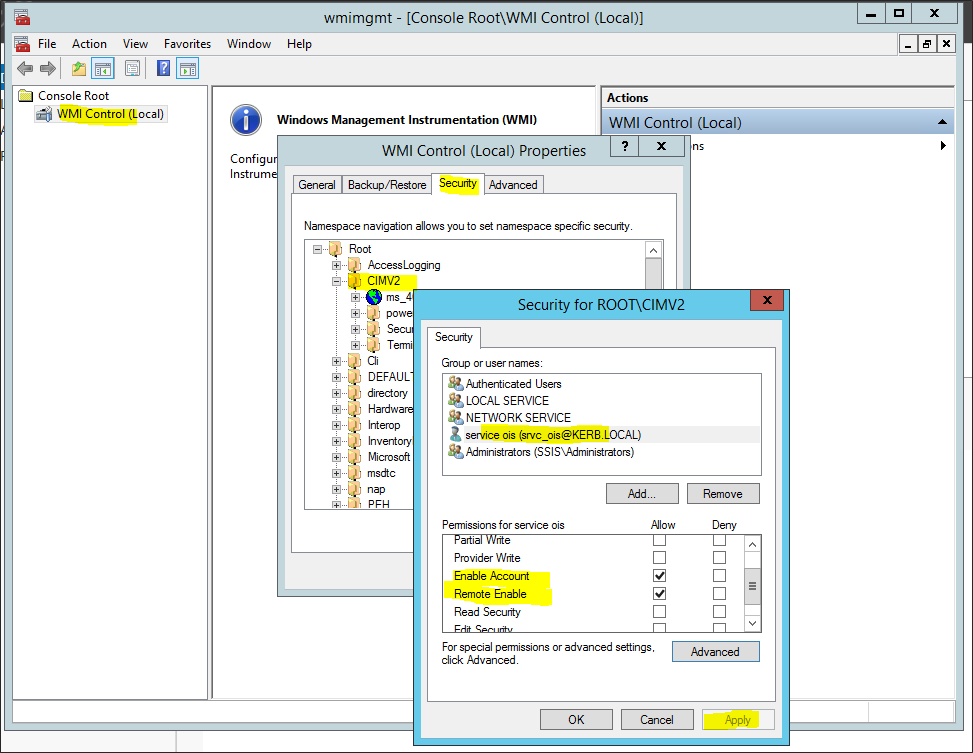Screen dimensions: 973x753
Task: Check Deny for Remote Enable
Action: click(719, 593)
